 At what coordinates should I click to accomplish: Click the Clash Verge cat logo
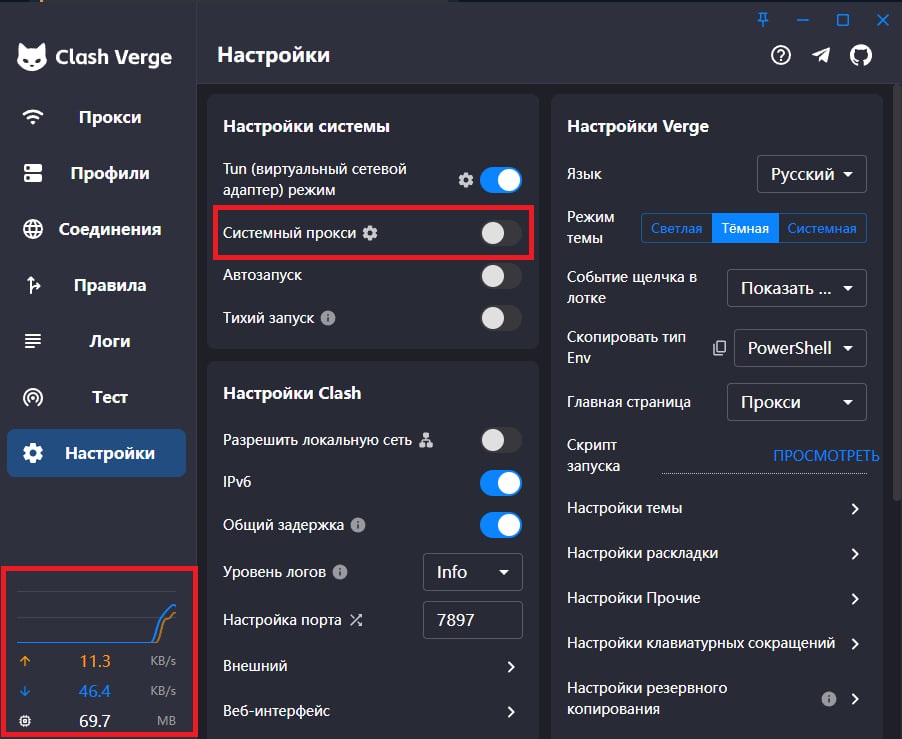point(32,57)
